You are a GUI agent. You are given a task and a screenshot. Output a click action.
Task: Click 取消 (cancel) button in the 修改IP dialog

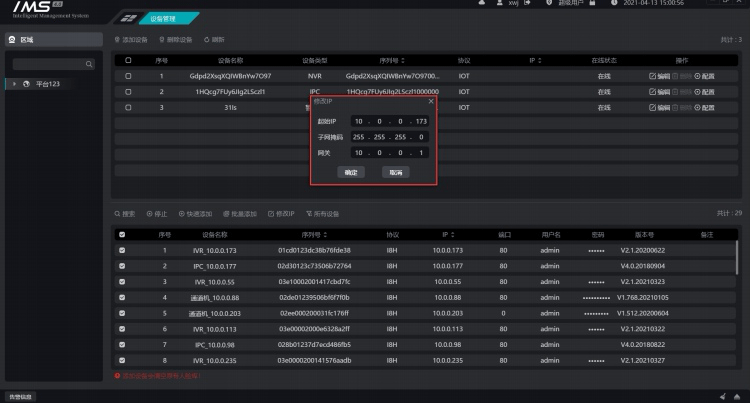[x=396, y=172]
